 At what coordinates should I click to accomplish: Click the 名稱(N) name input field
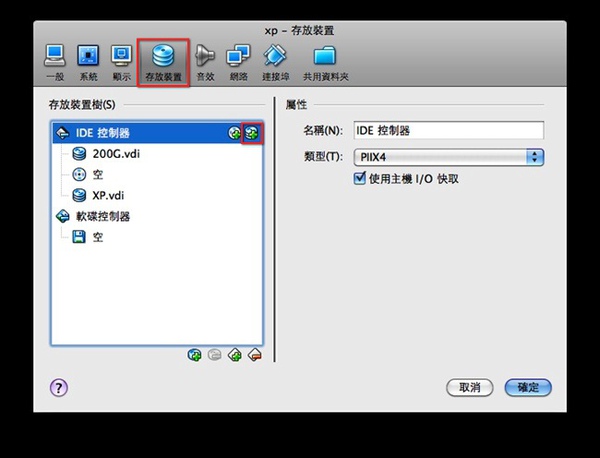coord(449,130)
